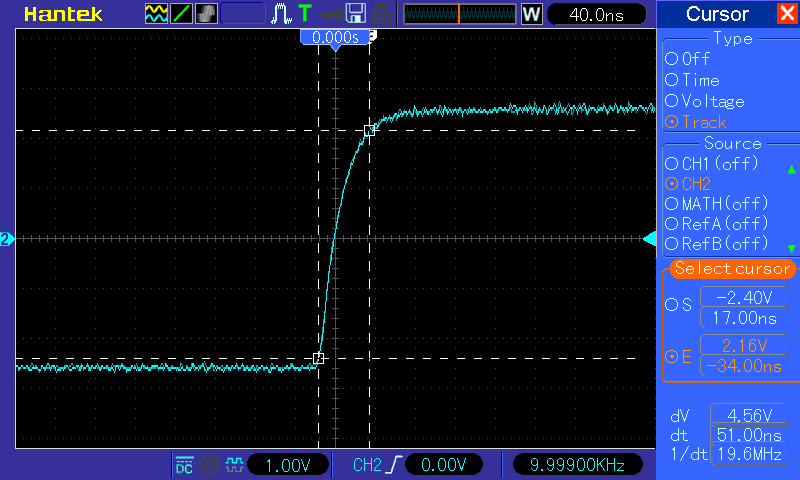The height and width of the screenshot is (480, 800).
Task: Click the cyan trigger level arrow at right edge
Action: pos(649,239)
